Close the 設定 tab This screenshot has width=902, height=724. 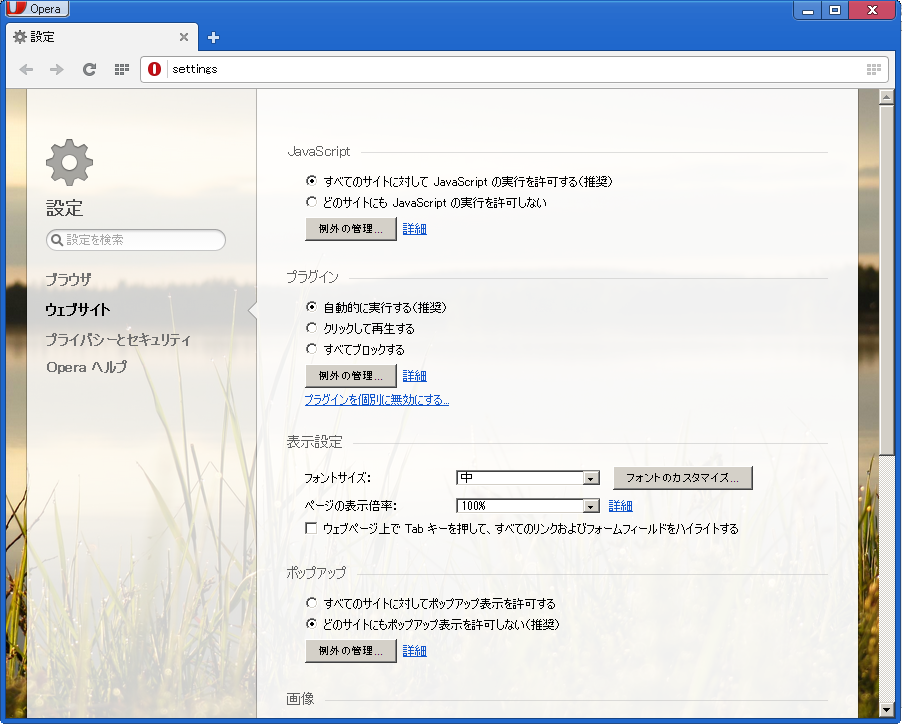[x=184, y=37]
